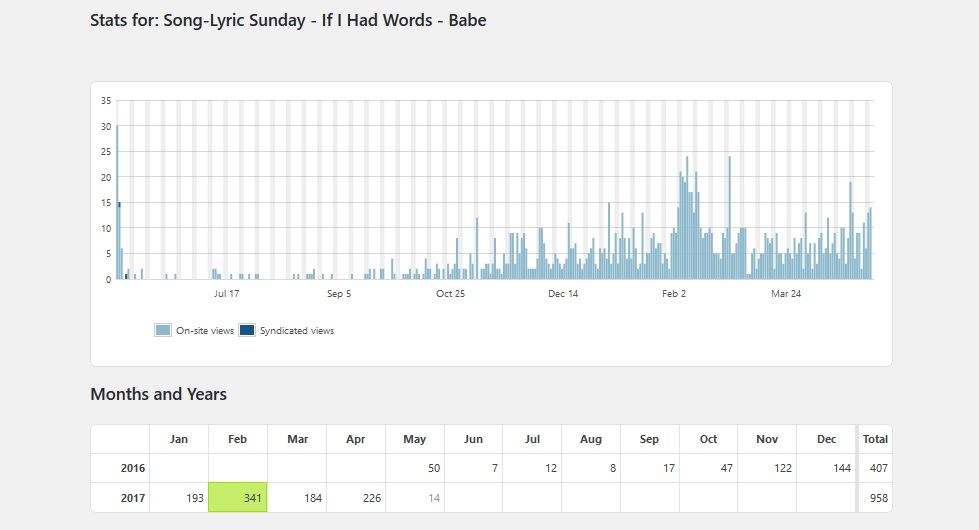Click the highlighted 341 cell for February 2017
Screen dimensions: 979x530
tap(238, 497)
